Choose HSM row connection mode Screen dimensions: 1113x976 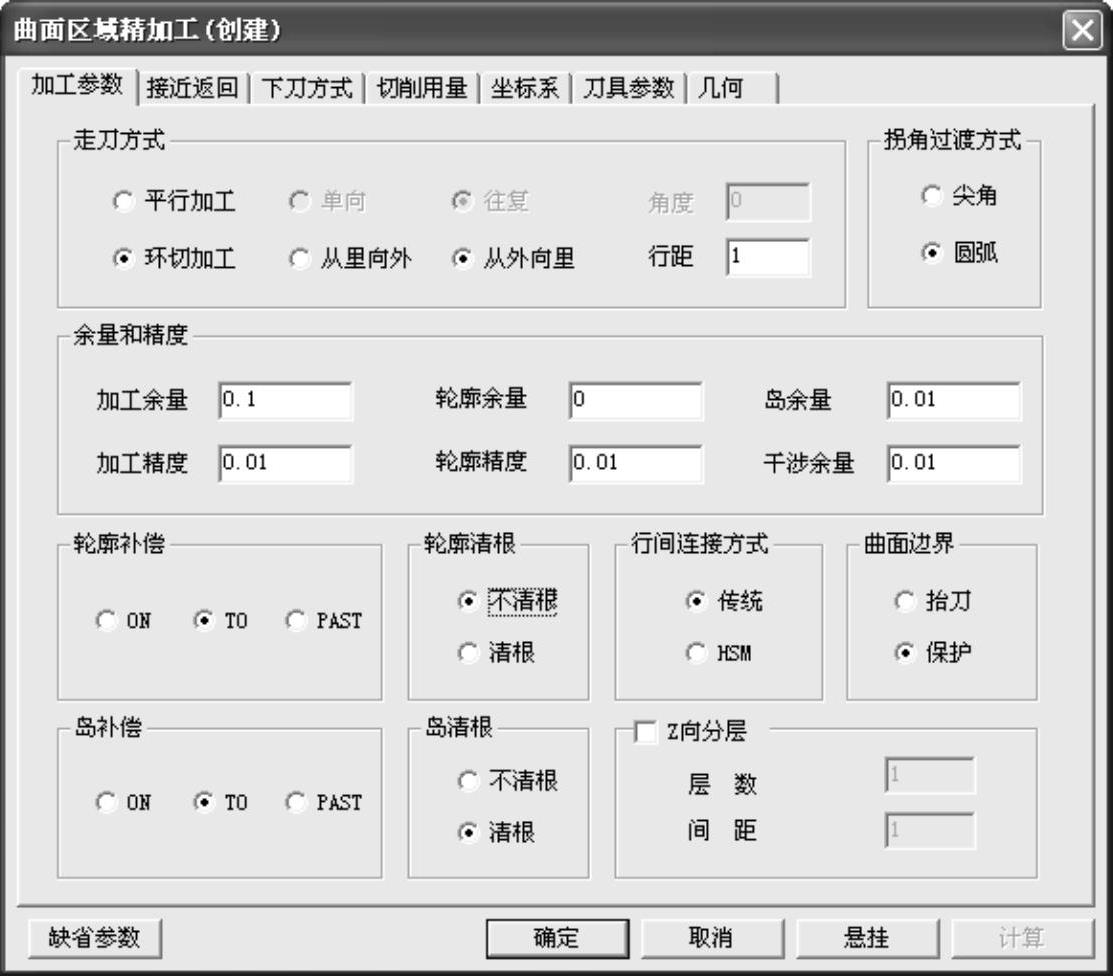(696, 654)
